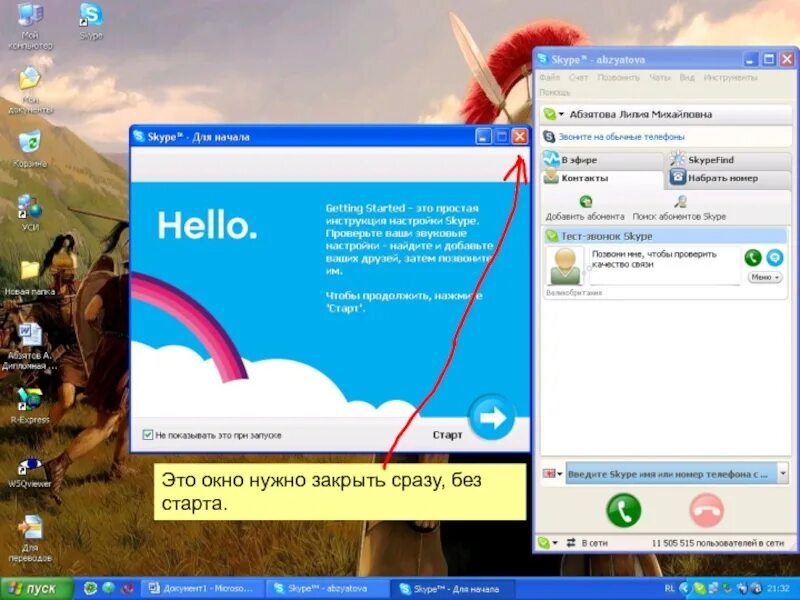Screen dimensions: 800x600
Task: Open My Computer desktop icon
Action: (31, 26)
